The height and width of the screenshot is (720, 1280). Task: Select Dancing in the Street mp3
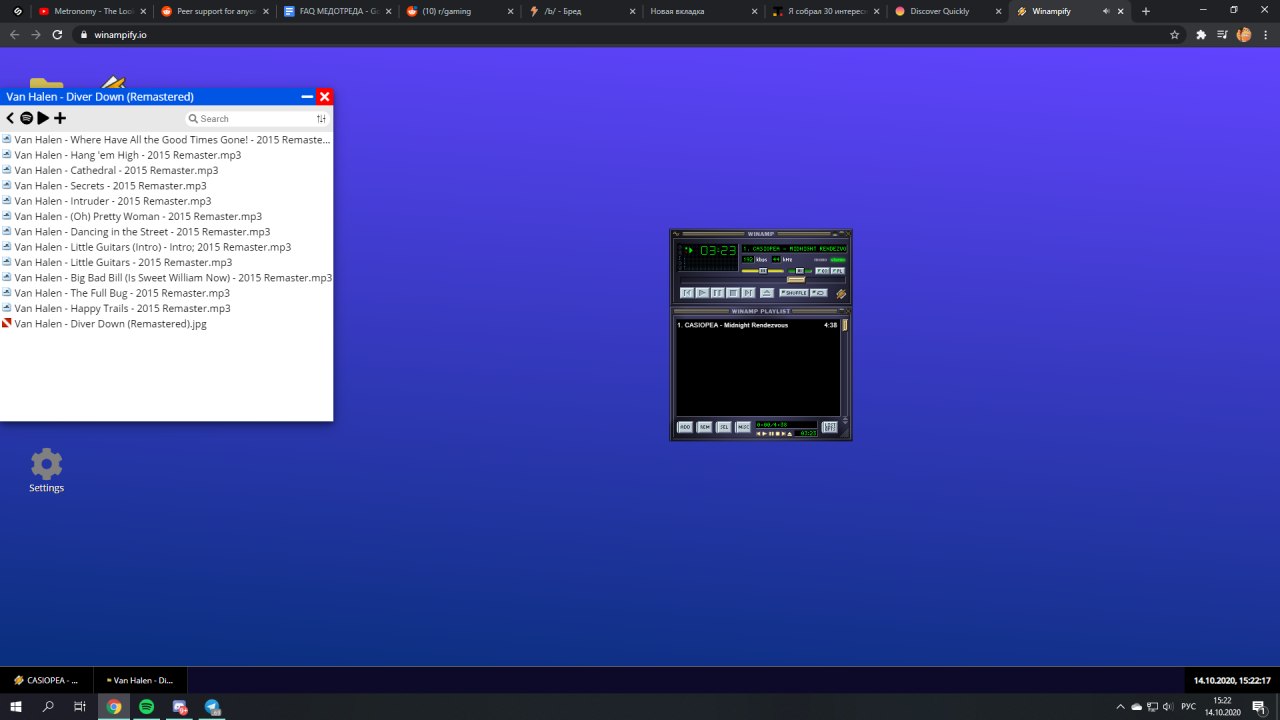tap(136, 231)
